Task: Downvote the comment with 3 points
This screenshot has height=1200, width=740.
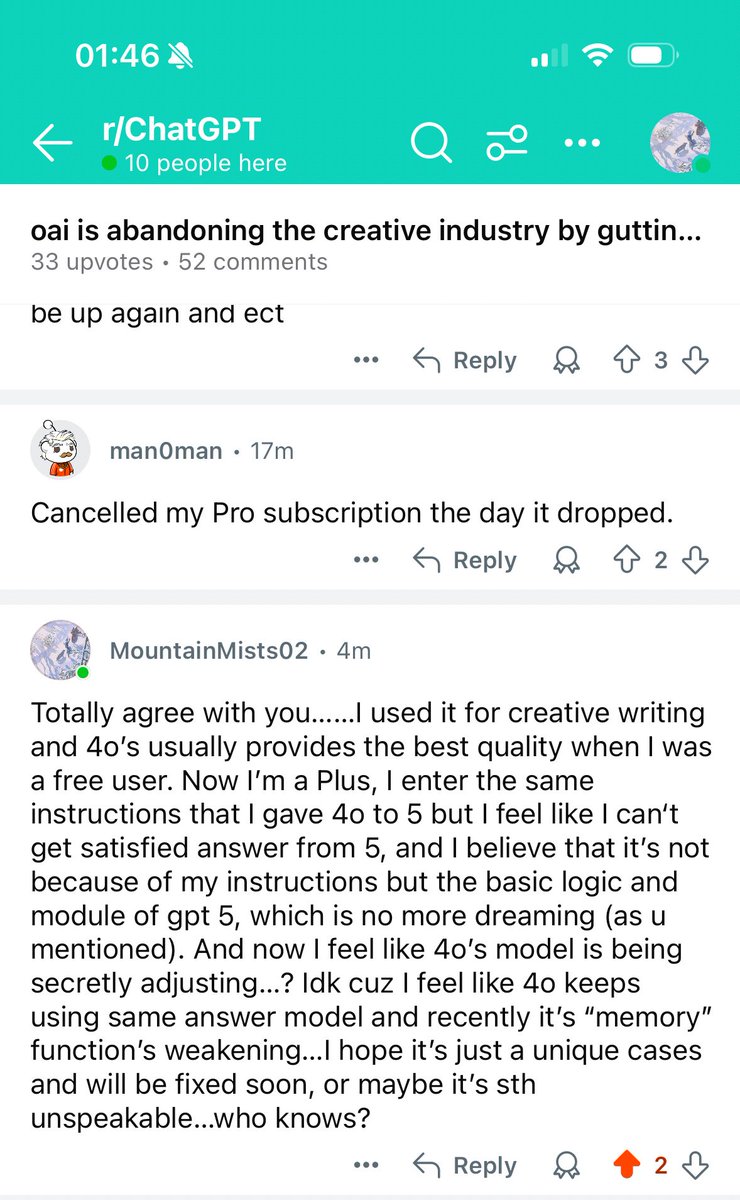Action: (x=694, y=361)
